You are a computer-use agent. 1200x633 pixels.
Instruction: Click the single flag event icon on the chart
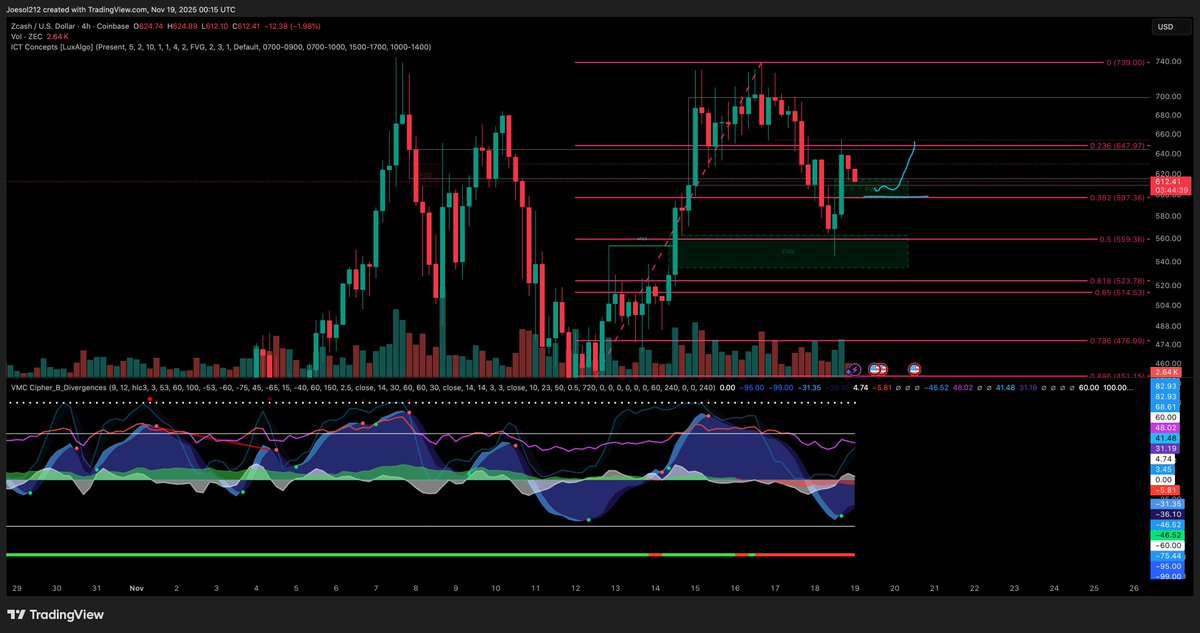coord(914,369)
